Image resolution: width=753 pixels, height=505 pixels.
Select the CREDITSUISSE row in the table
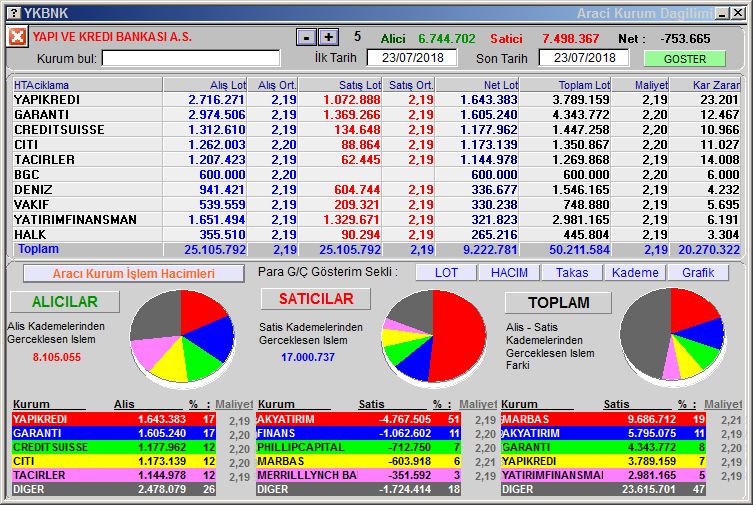[x=376, y=130]
